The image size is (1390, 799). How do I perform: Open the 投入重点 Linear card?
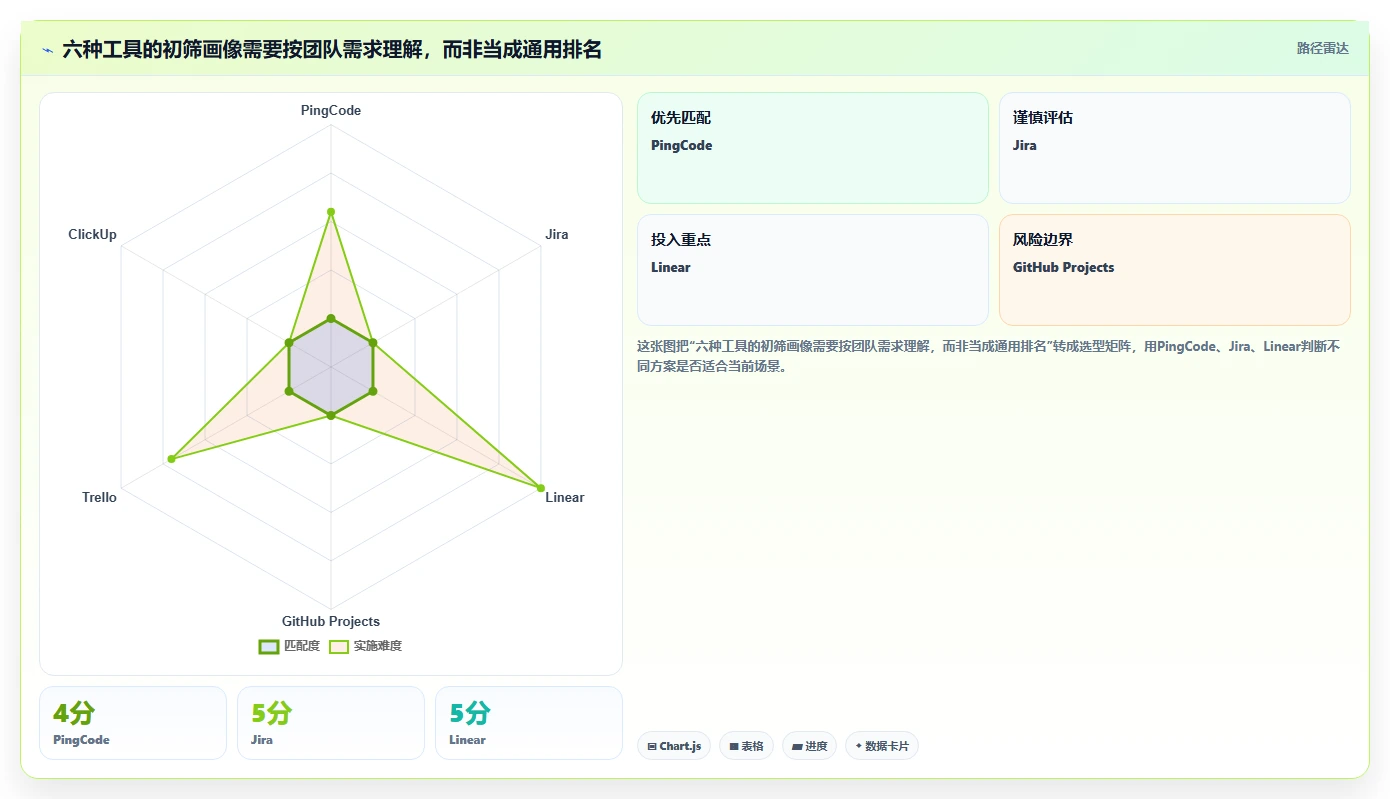point(812,270)
